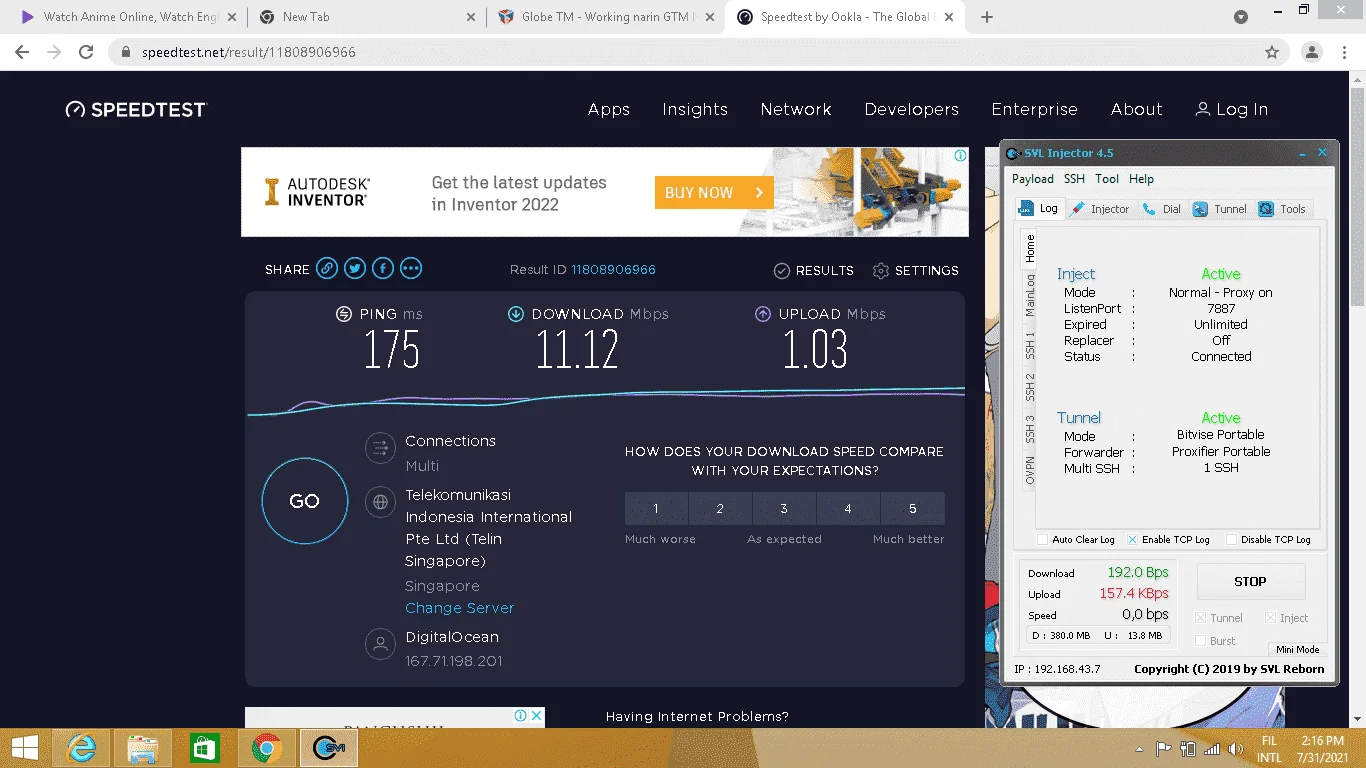Share result via copy link icon
The image size is (1366, 768).
(327, 268)
